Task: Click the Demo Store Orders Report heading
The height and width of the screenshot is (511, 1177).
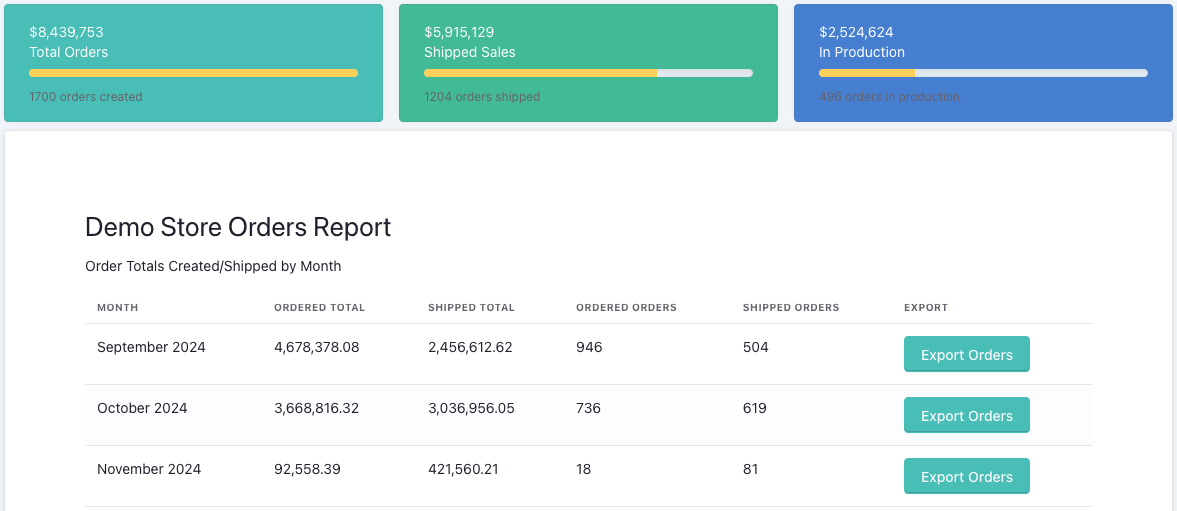Action: click(x=238, y=227)
